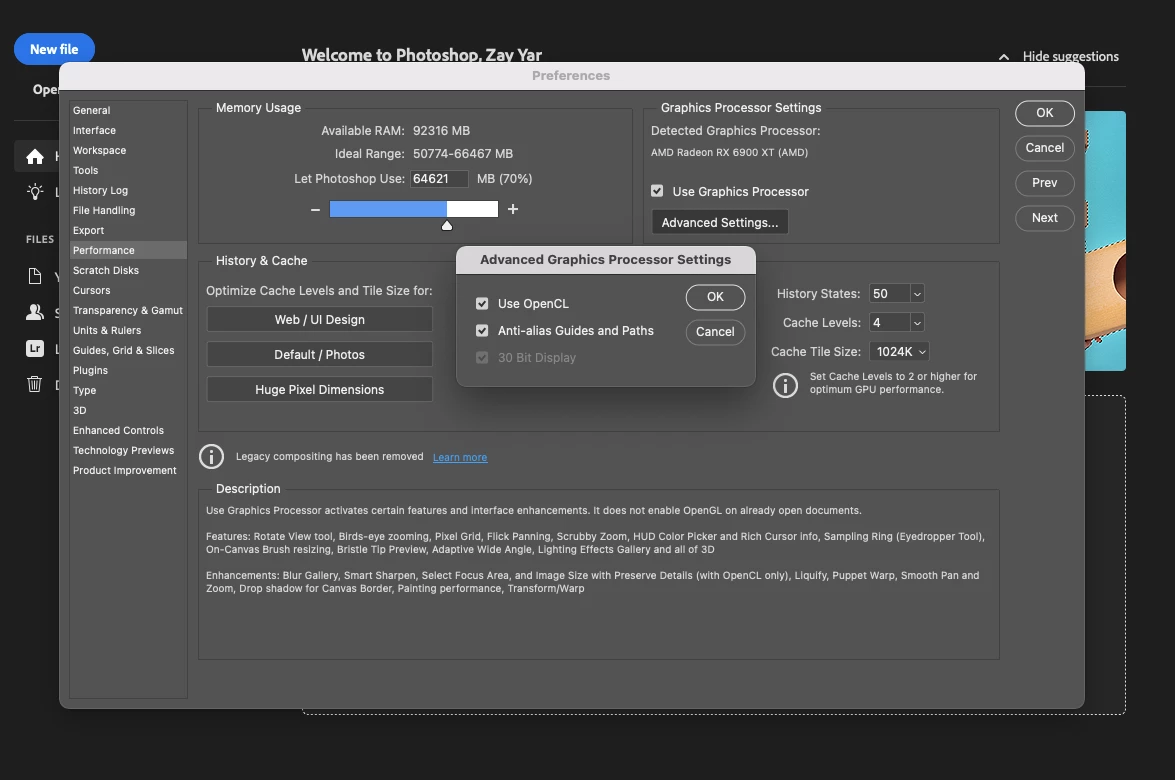Screen dimensions: 1175x780
Task: Open the Cache Tile Size 1024K dropdown
Action: point(899,351)
